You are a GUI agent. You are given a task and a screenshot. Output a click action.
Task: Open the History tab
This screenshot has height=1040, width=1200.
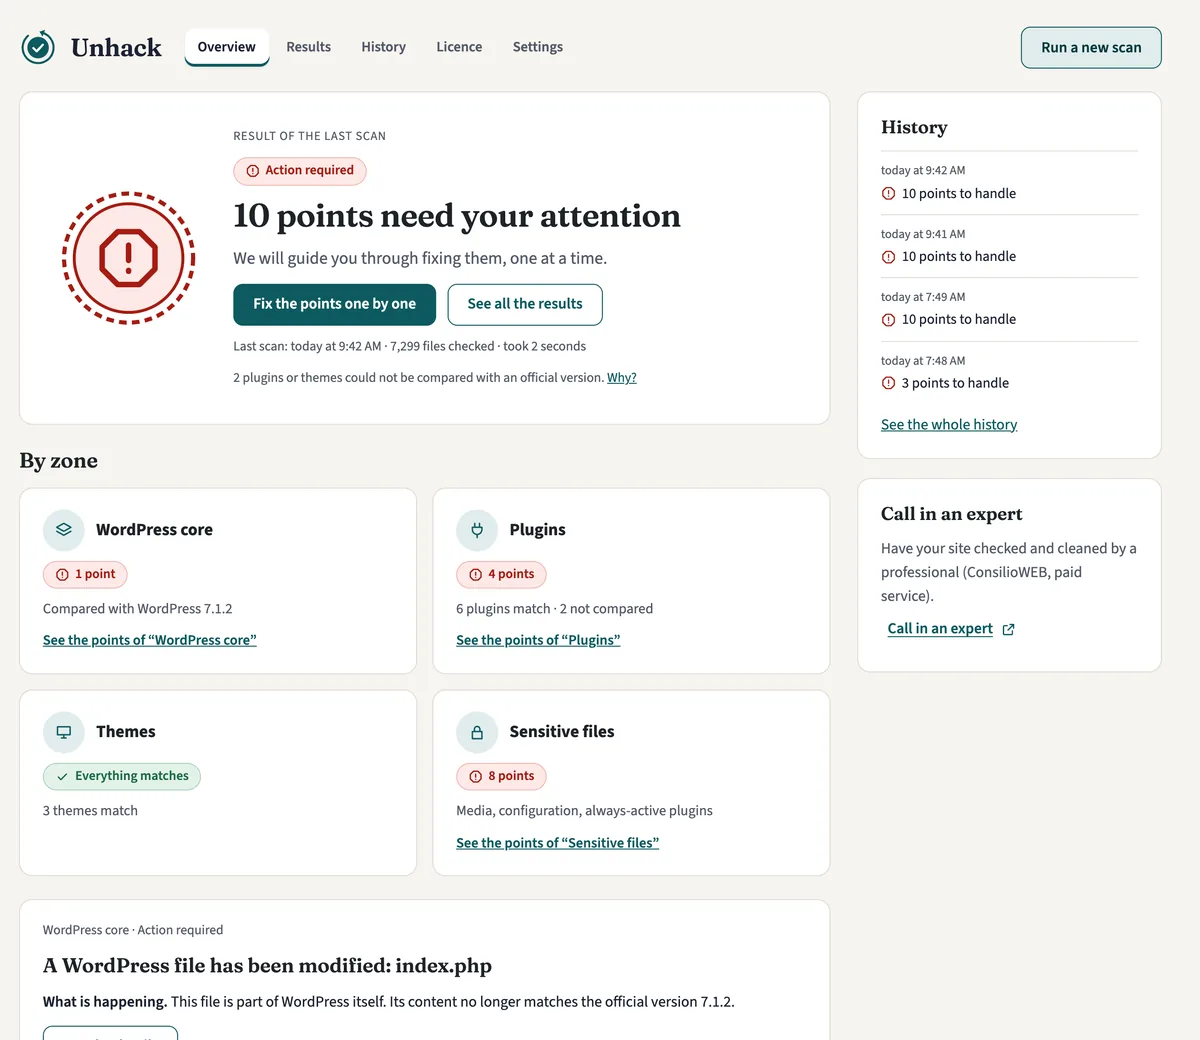[383, 47]
